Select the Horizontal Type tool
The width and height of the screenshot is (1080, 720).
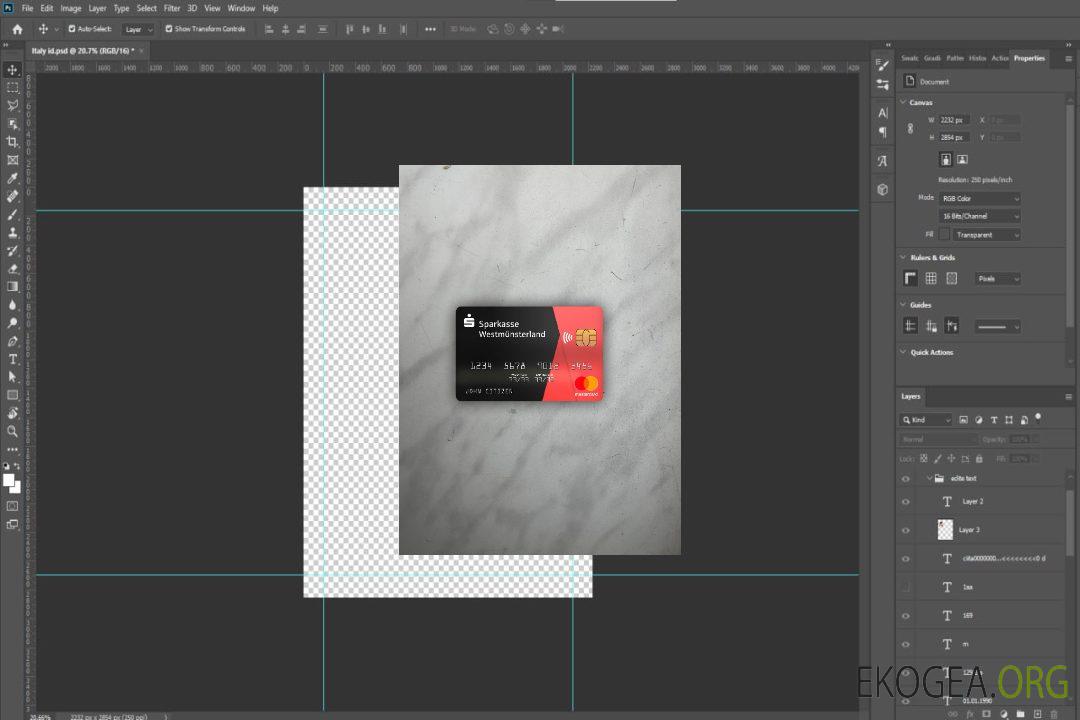tap(12, 359)
